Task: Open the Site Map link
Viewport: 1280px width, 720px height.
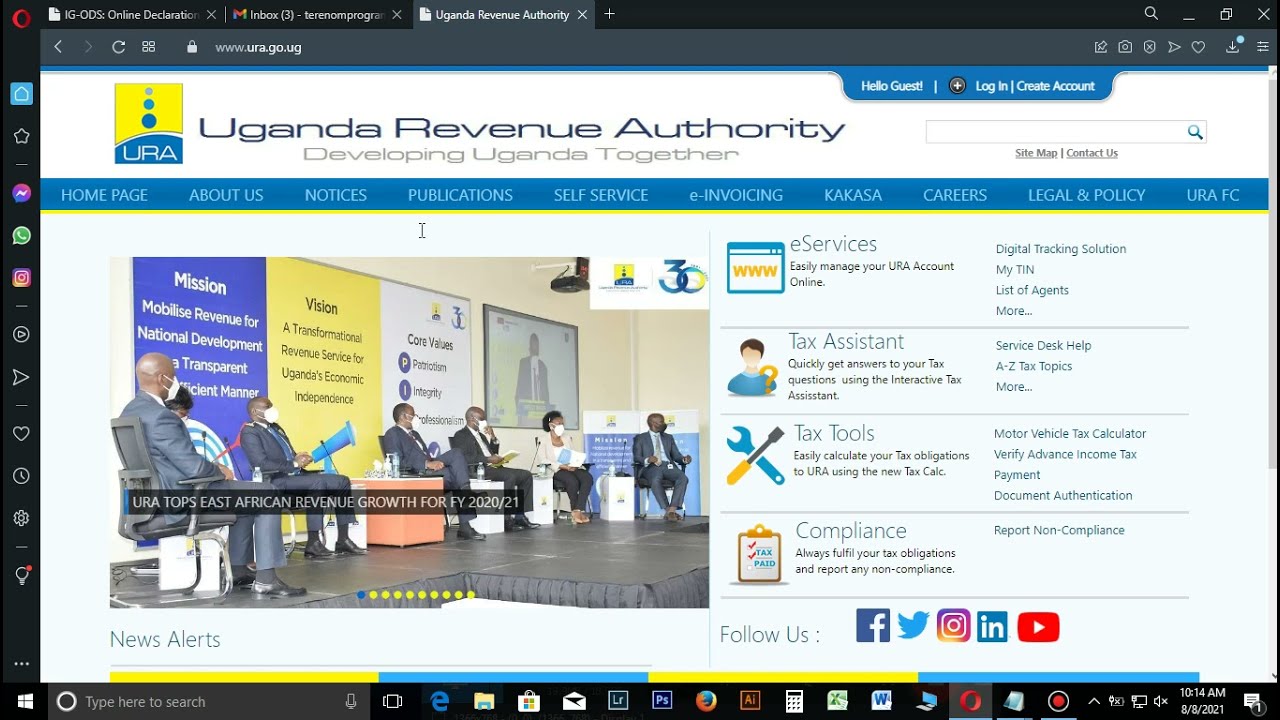Action: click(1036, 153)
